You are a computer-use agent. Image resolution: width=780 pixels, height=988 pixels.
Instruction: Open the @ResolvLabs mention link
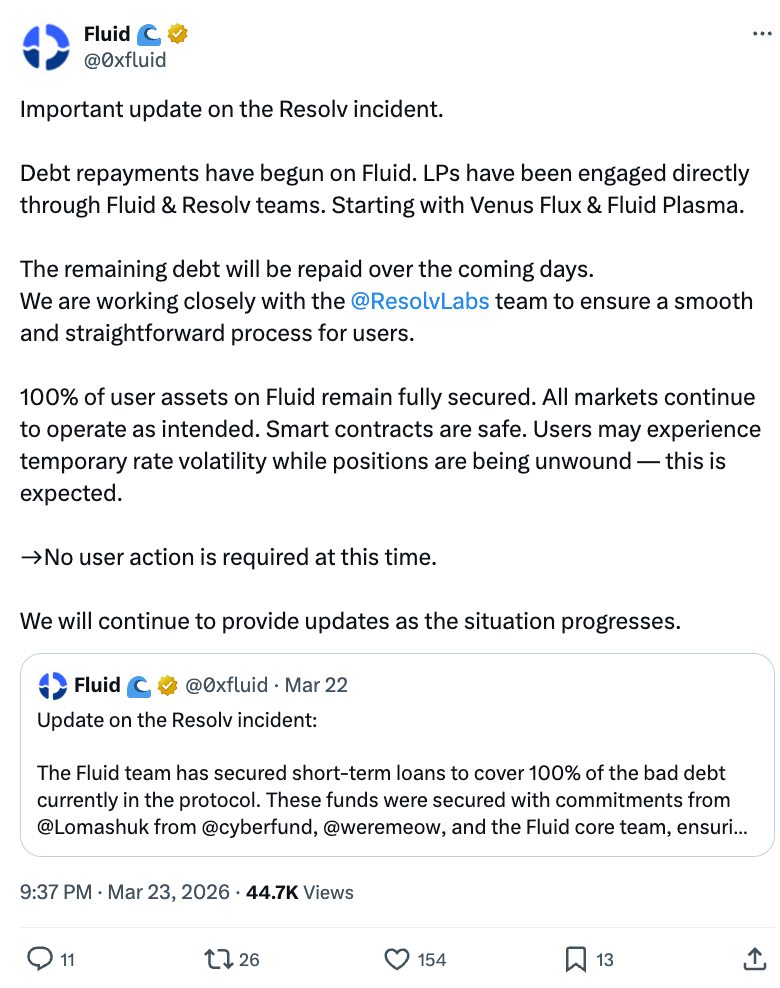(x=420, y=300)
